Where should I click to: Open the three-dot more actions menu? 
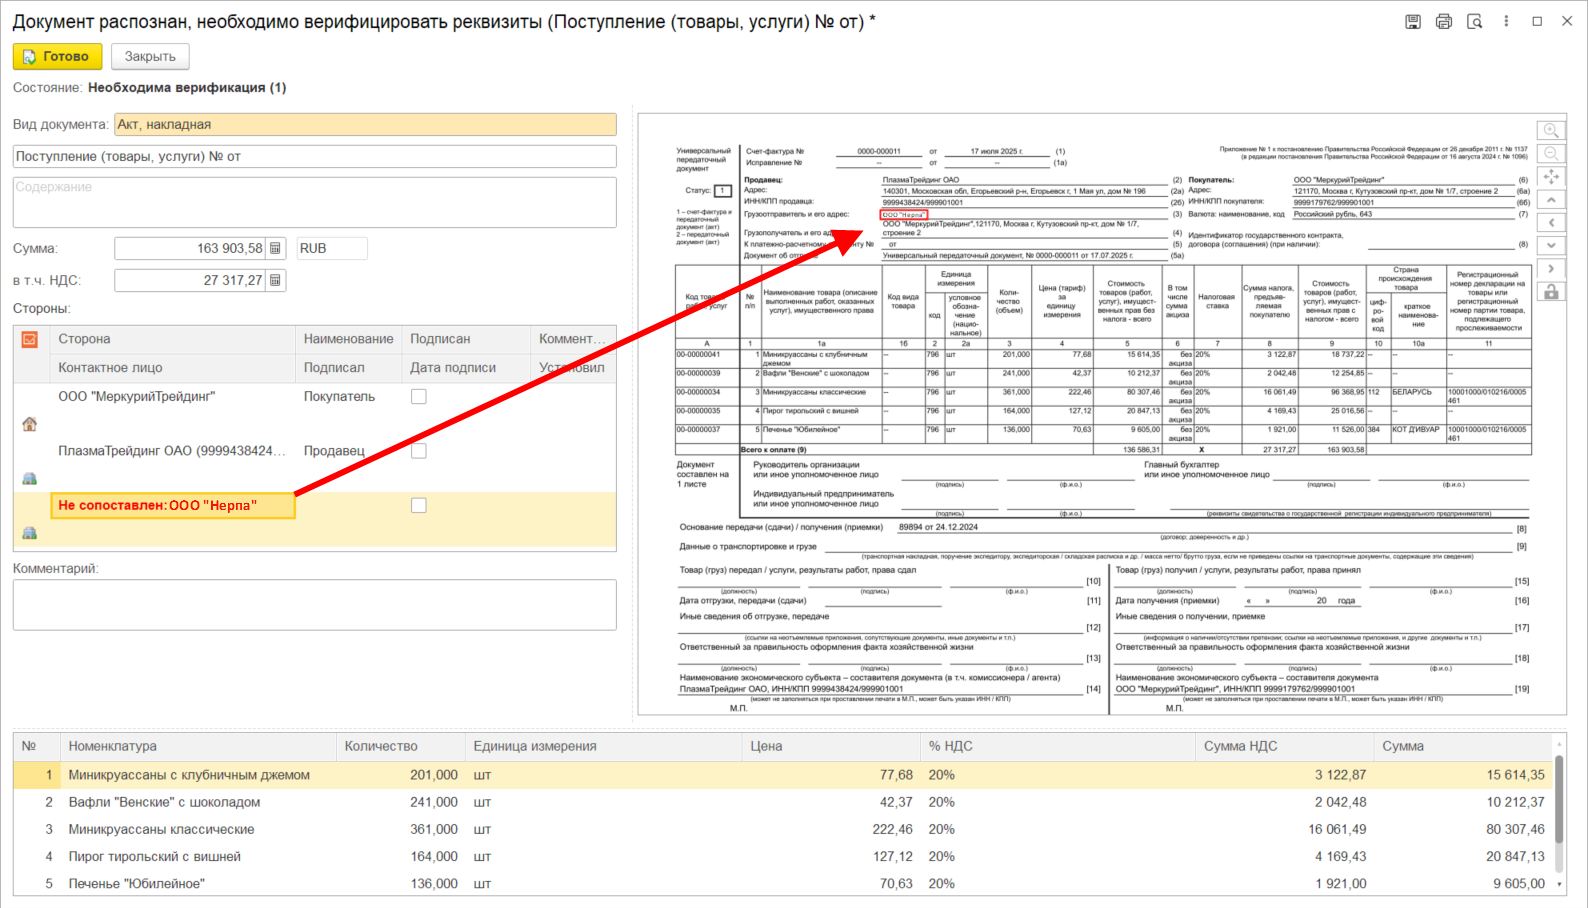[x=1506, y=21]
